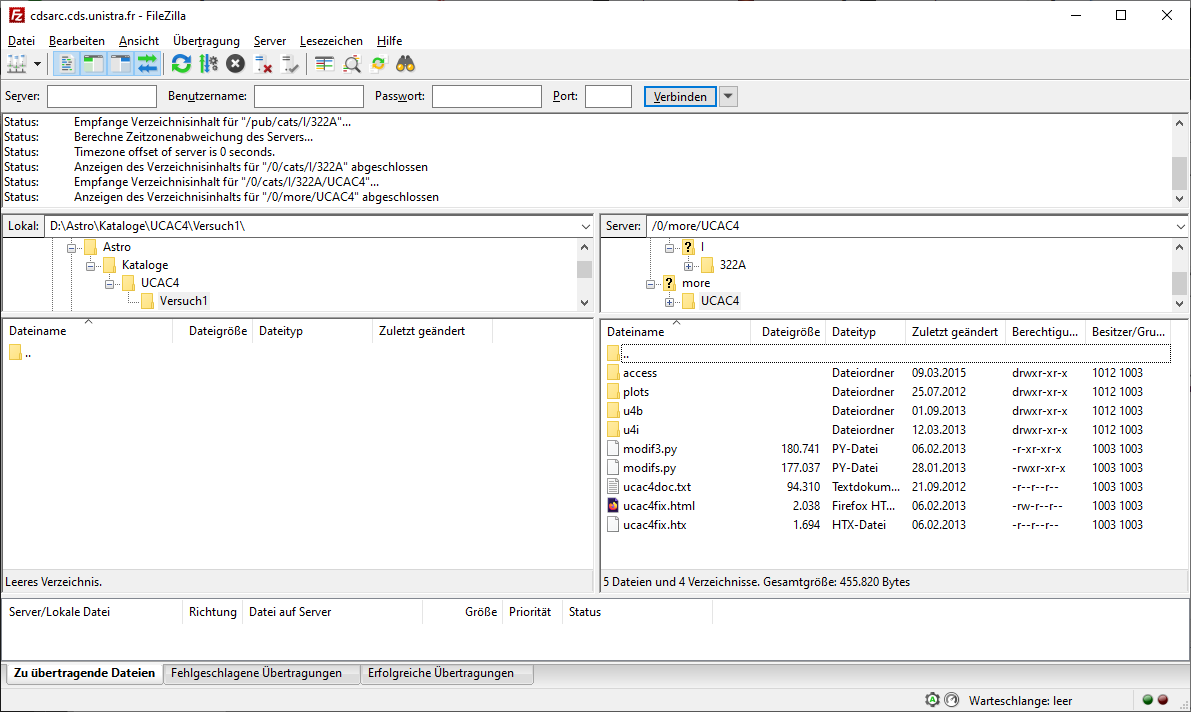Cancel the current operation icon
Viewport: 1191px width, 712px height.
(235, 65)
